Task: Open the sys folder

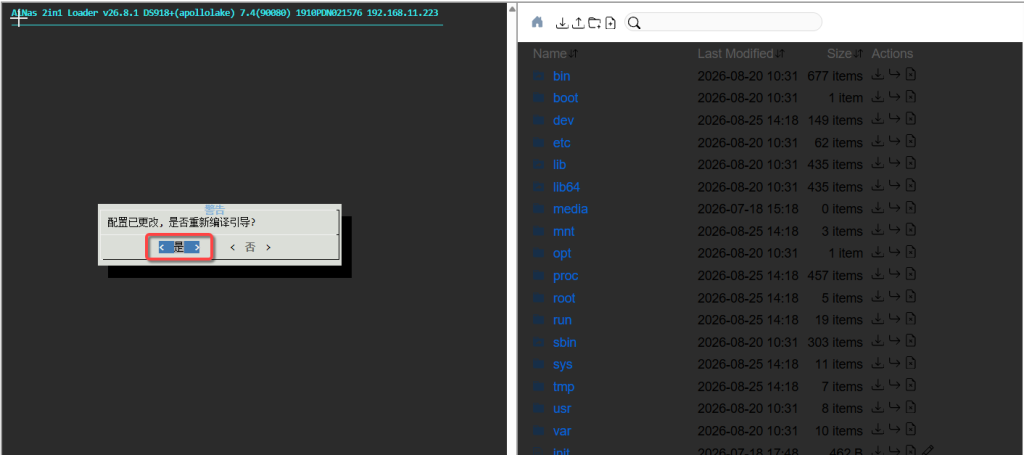Action: tap(562, 364)
